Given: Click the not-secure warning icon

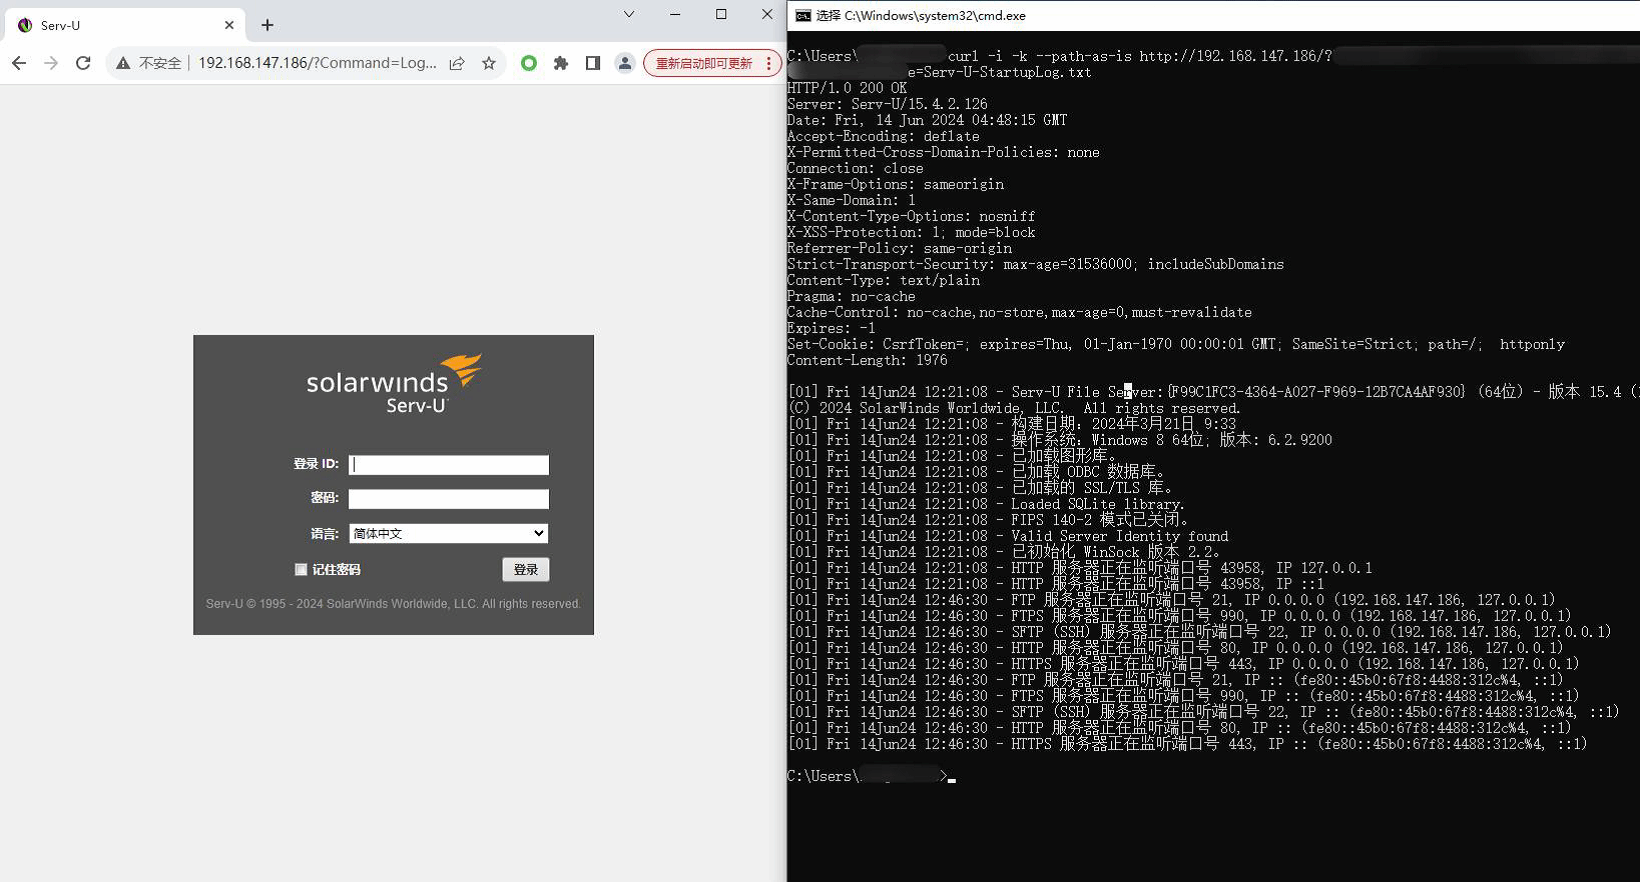Looking at the screenshot, I should 123,63.
